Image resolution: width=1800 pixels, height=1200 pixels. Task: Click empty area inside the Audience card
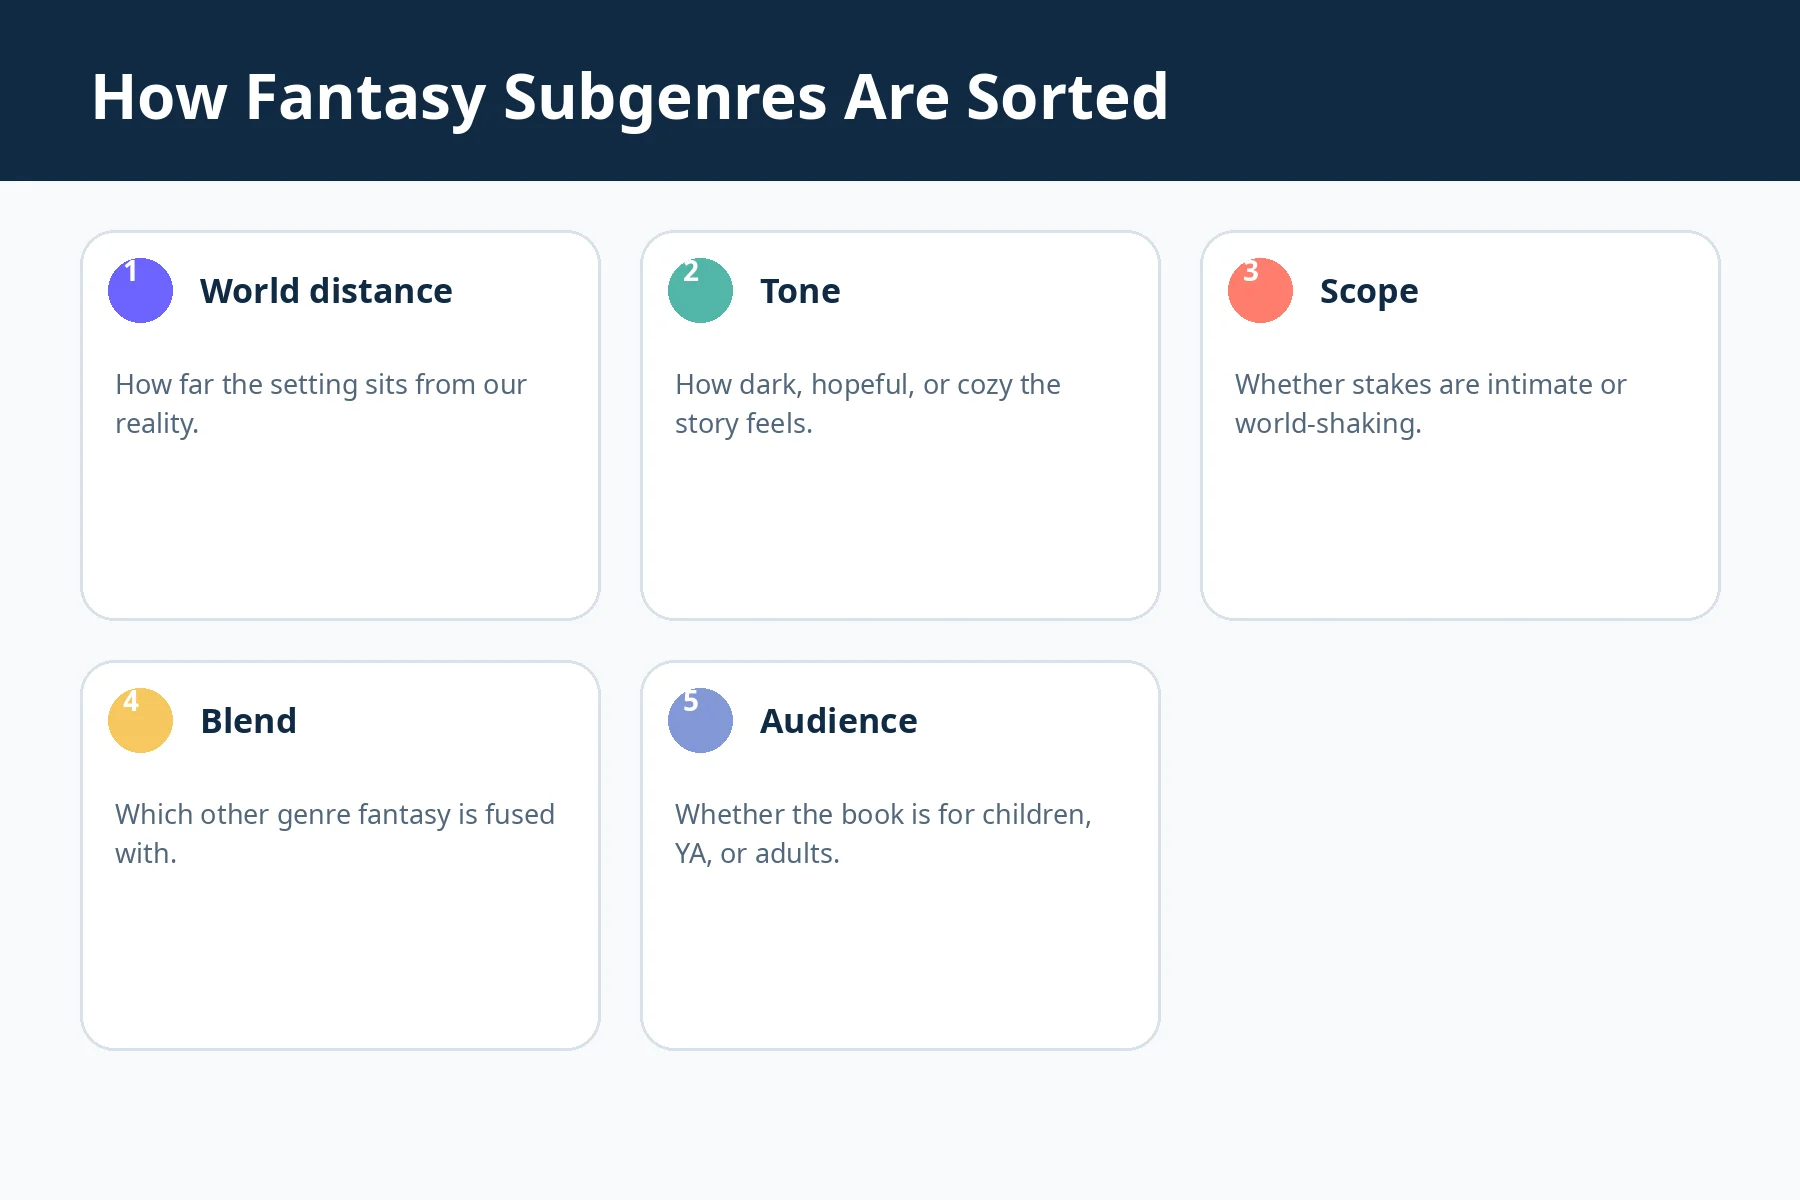click(900, 960)
